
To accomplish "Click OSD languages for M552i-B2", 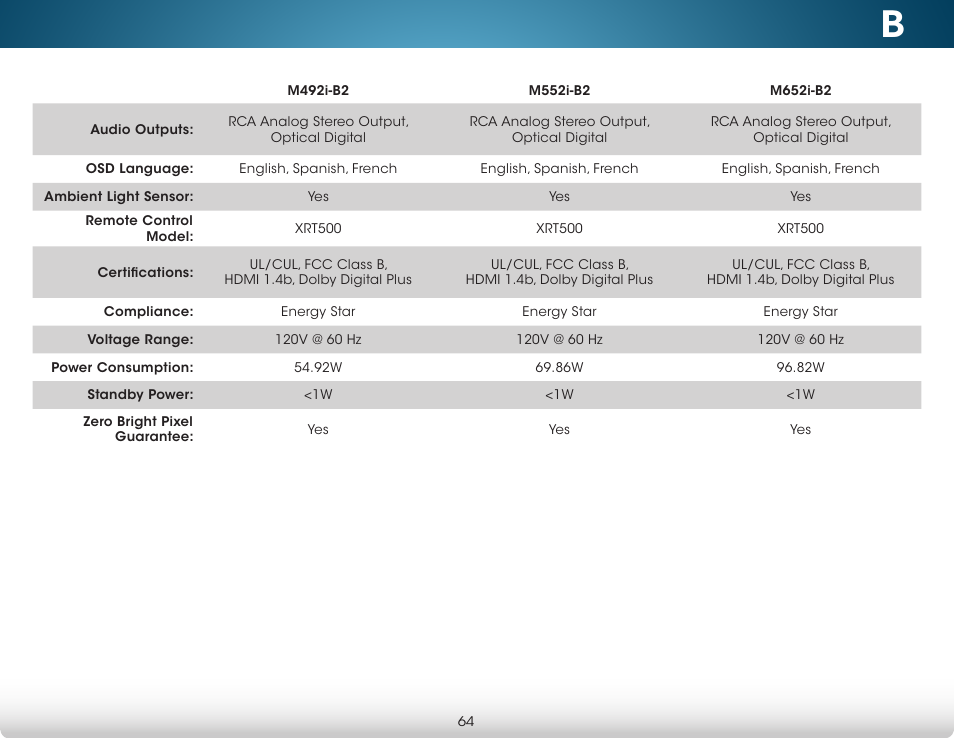I will 559,169.
